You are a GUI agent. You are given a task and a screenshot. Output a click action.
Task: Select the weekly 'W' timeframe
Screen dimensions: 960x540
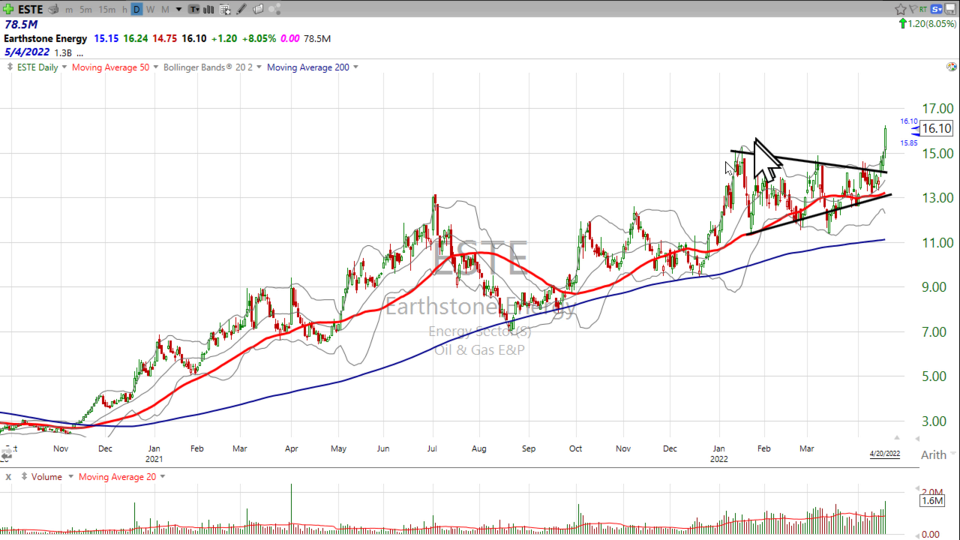pyautogui.click(x=150, y=9)
